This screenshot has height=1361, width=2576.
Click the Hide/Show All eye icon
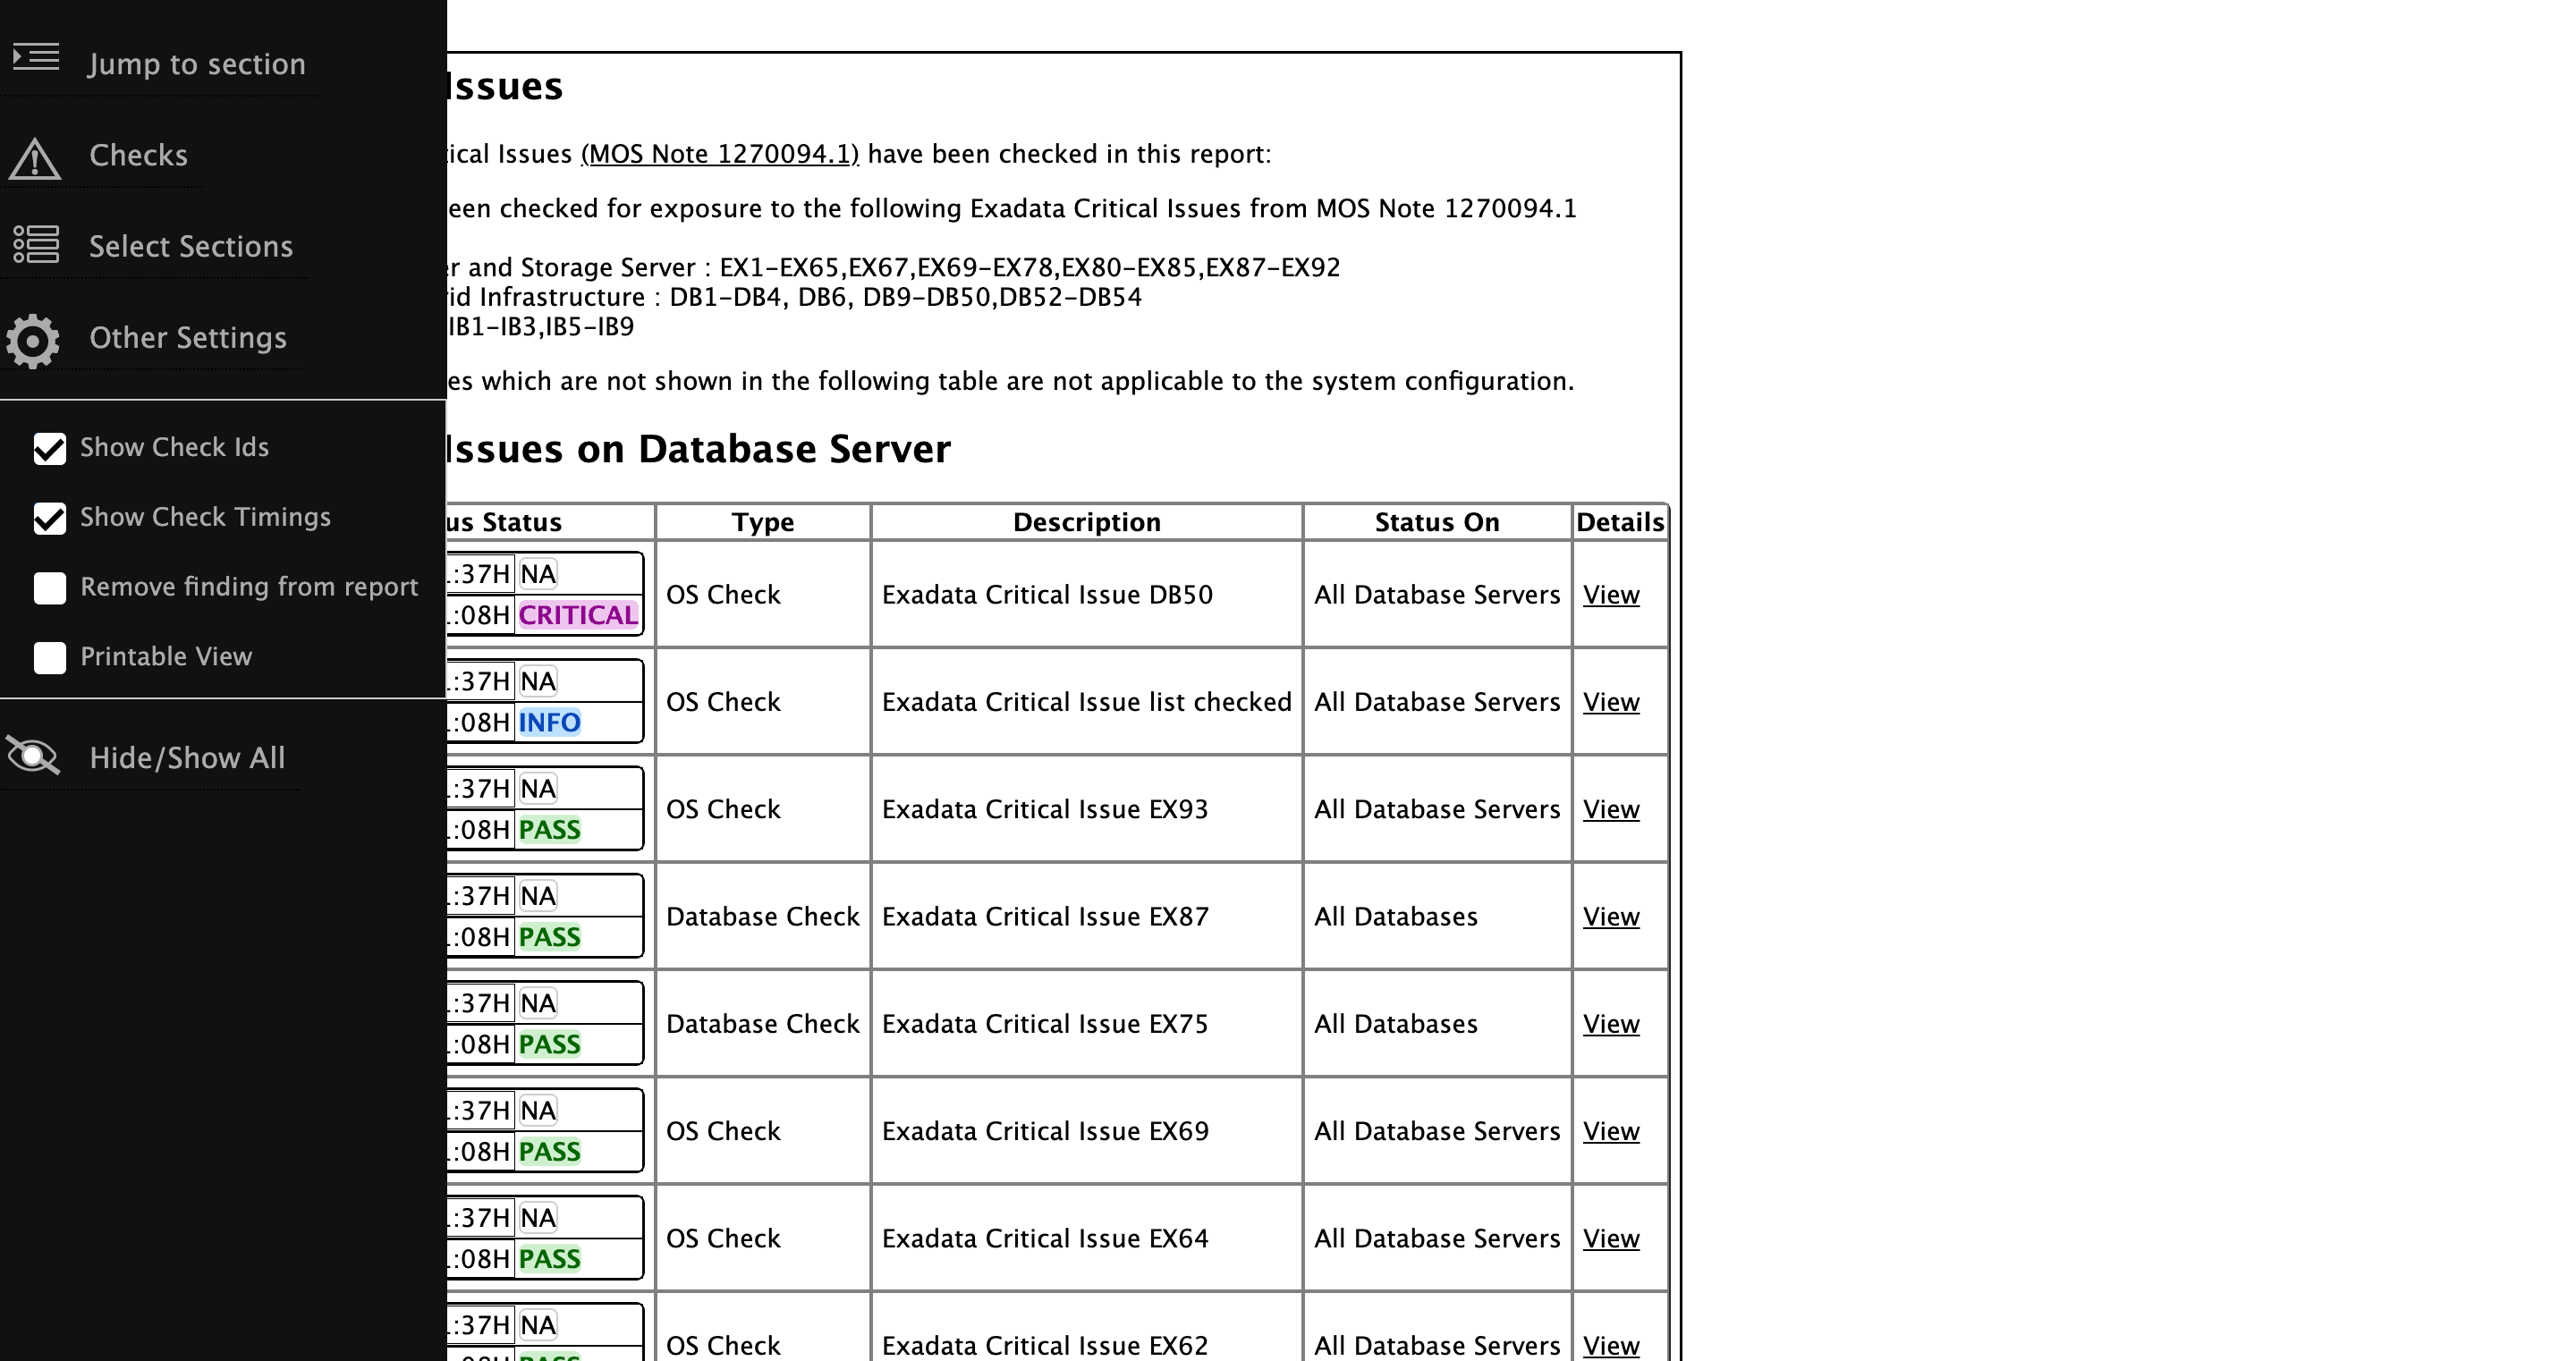pos(33,756)
